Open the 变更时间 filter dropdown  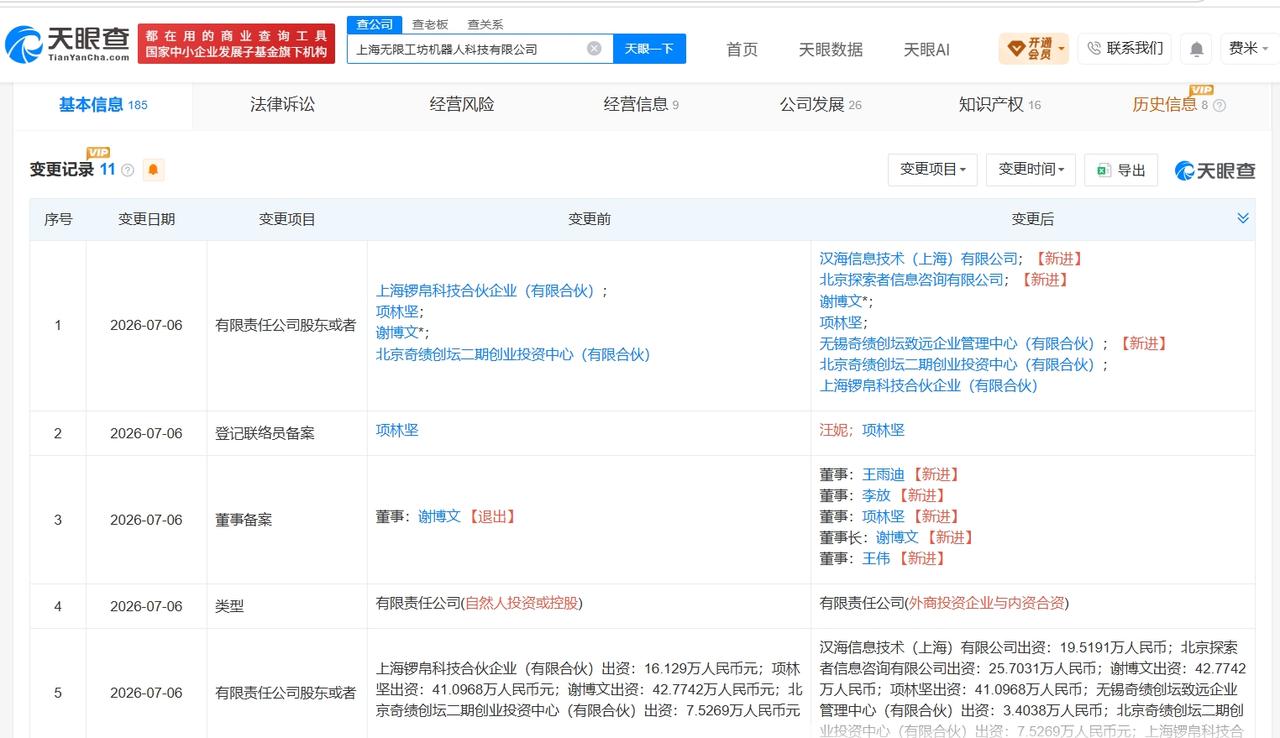click(1031, 170)
